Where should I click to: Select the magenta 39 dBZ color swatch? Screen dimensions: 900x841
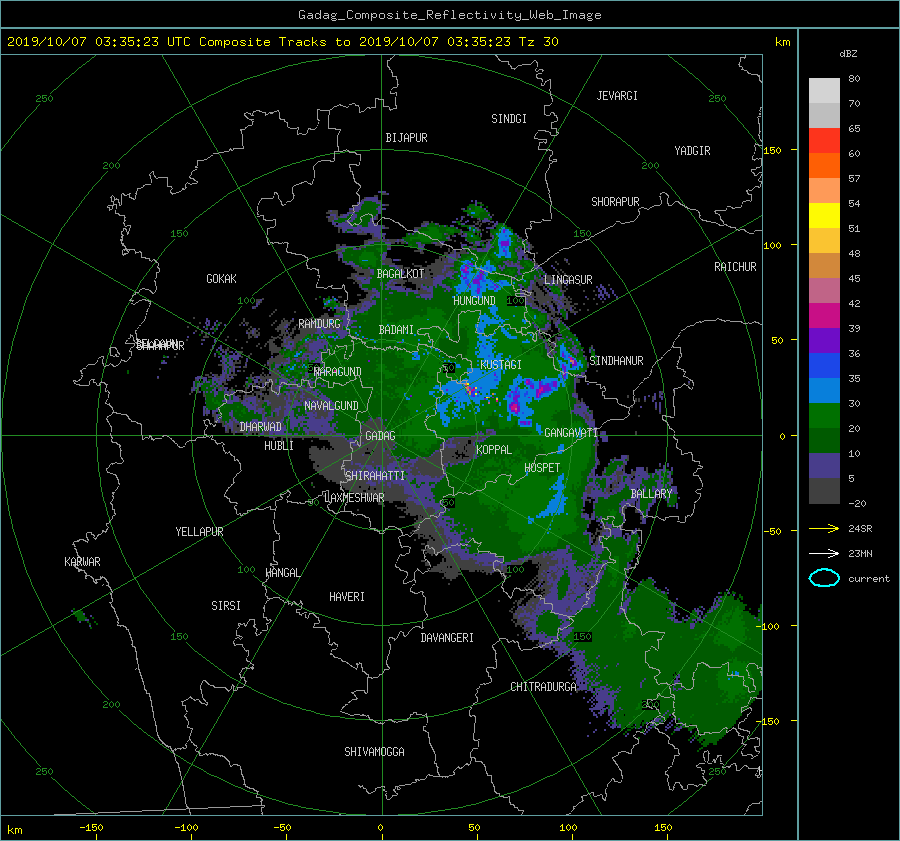point(824,315)
